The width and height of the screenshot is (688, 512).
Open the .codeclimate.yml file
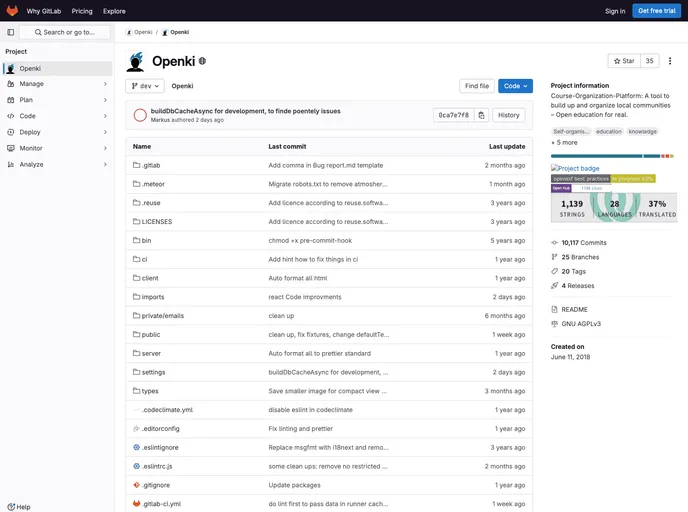167,410
